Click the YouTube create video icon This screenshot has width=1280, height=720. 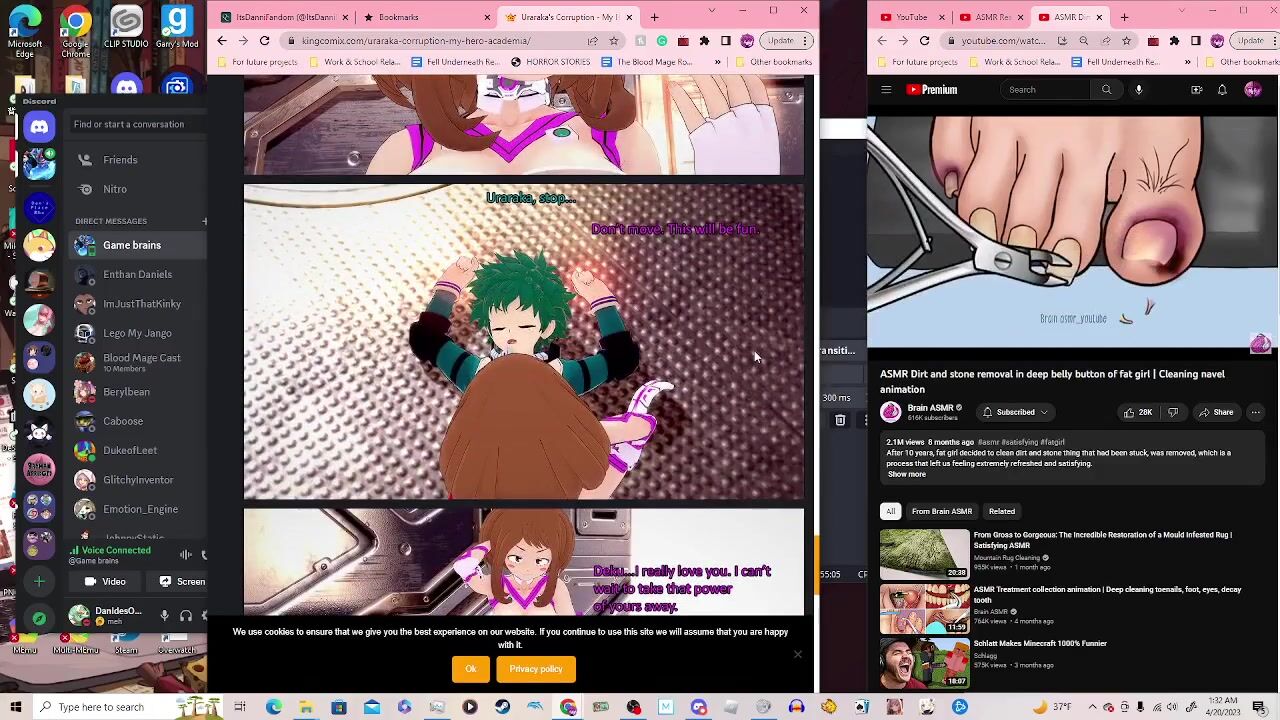point(1196,90)
